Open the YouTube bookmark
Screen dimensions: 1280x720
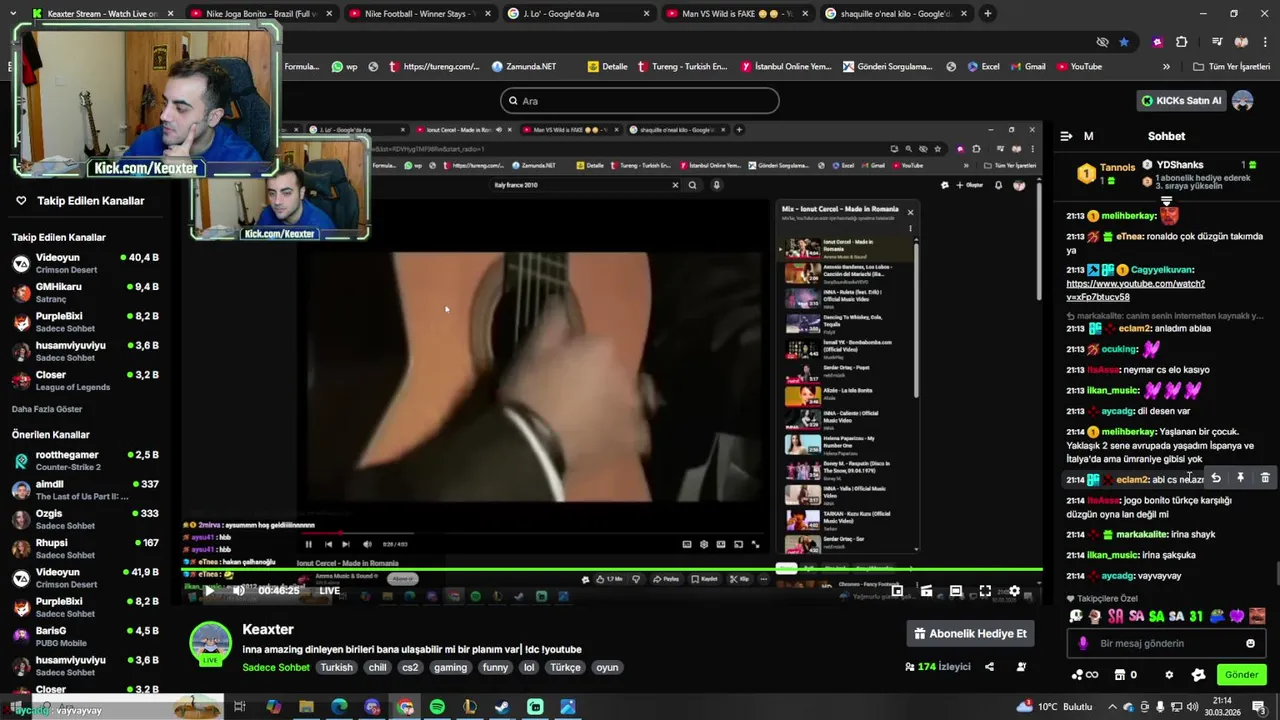1078,67
